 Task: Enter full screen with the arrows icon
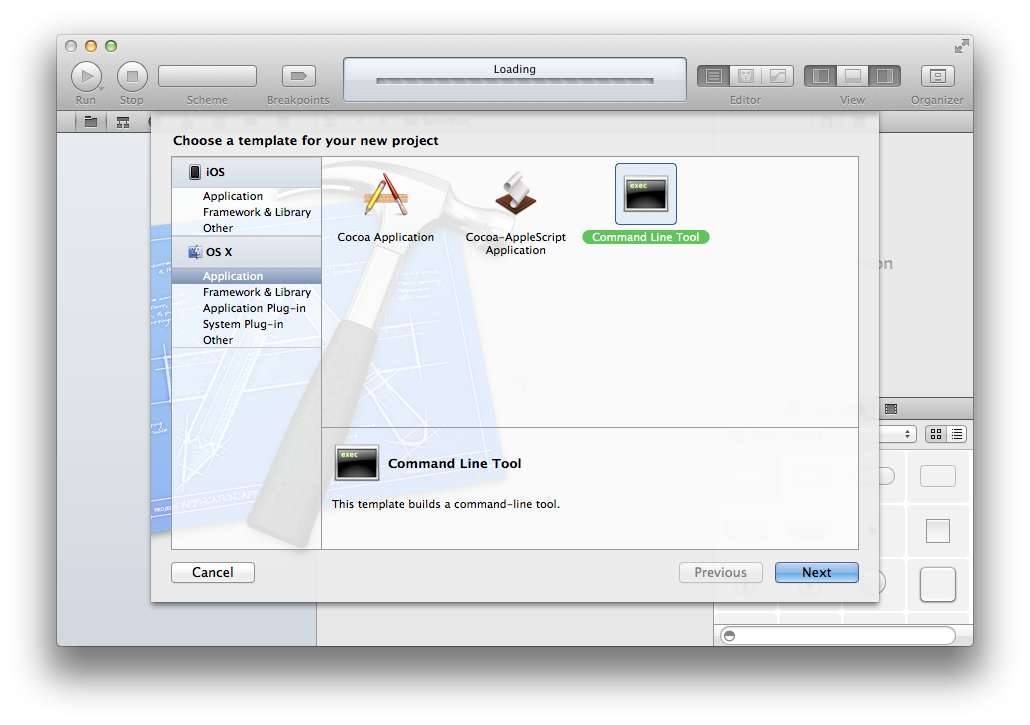coord(961,46)
